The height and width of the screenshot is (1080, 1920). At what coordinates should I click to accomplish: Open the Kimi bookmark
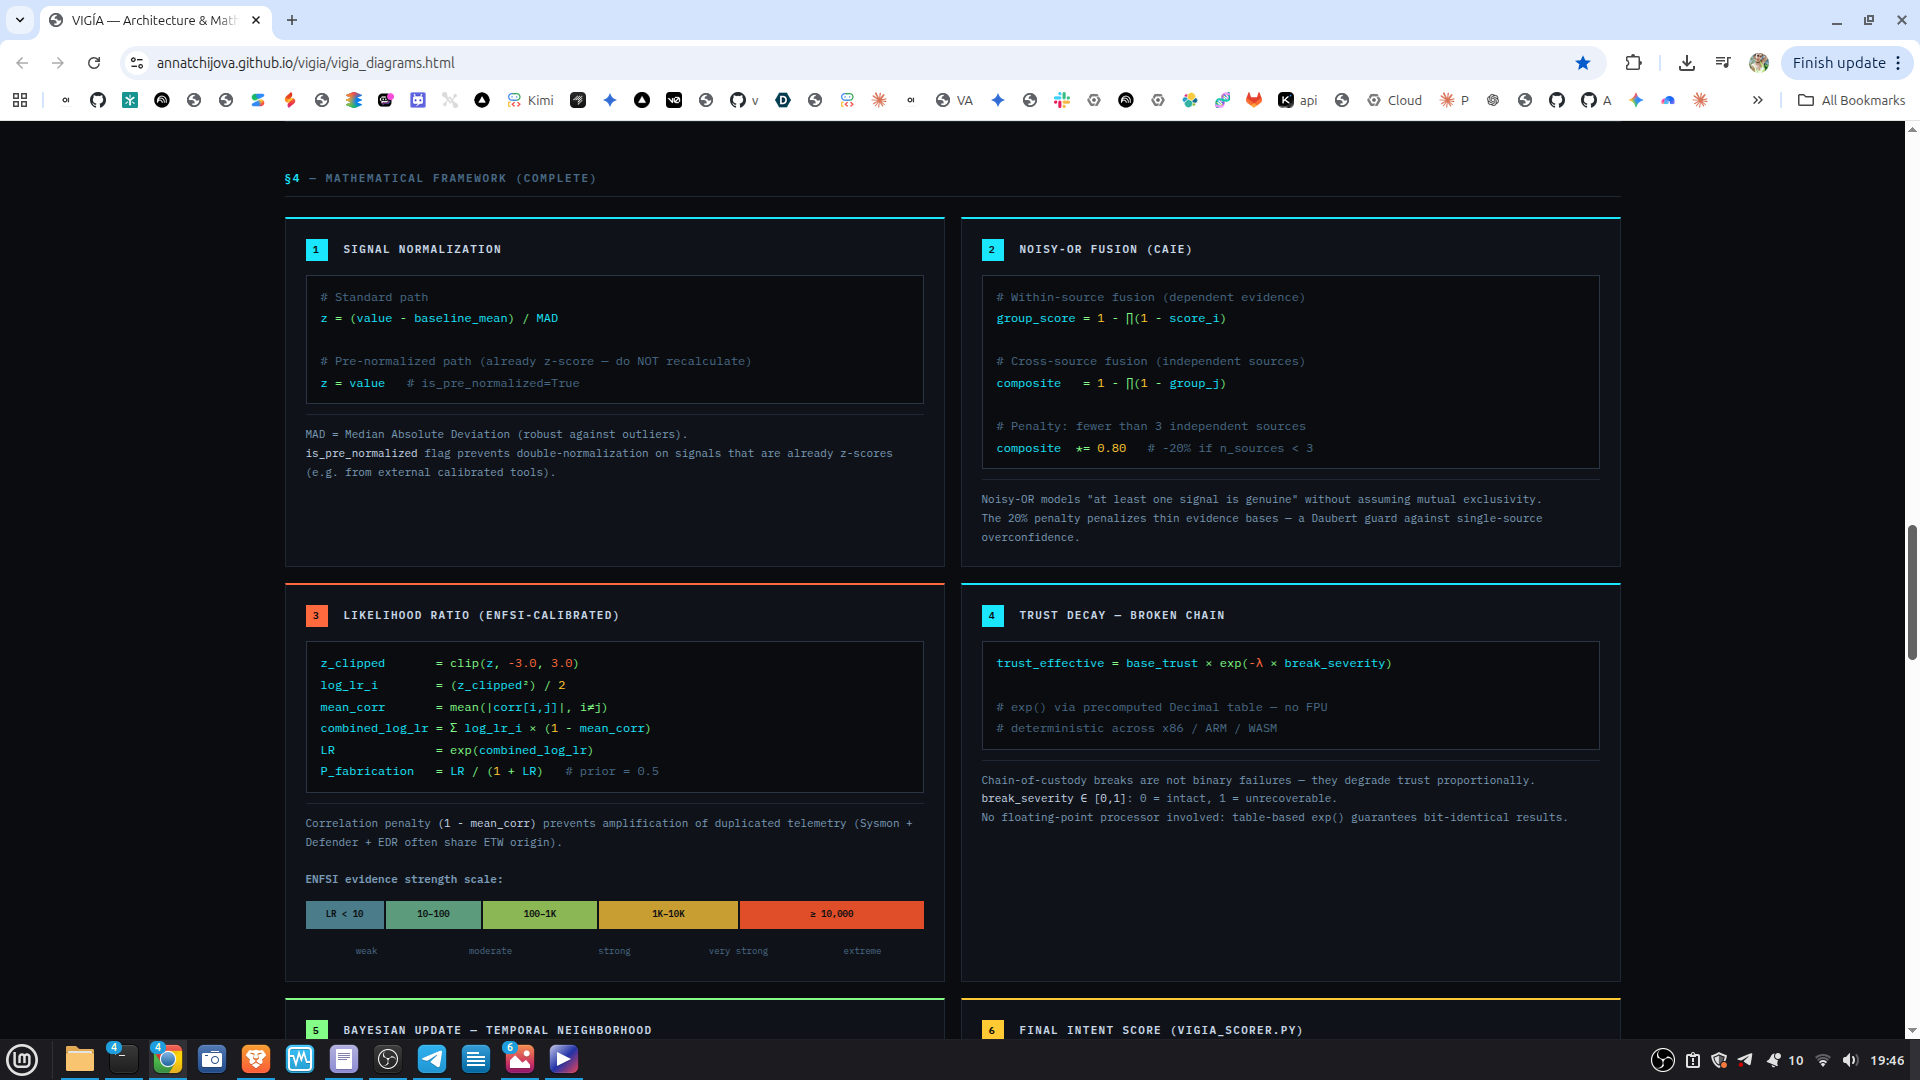530,100
